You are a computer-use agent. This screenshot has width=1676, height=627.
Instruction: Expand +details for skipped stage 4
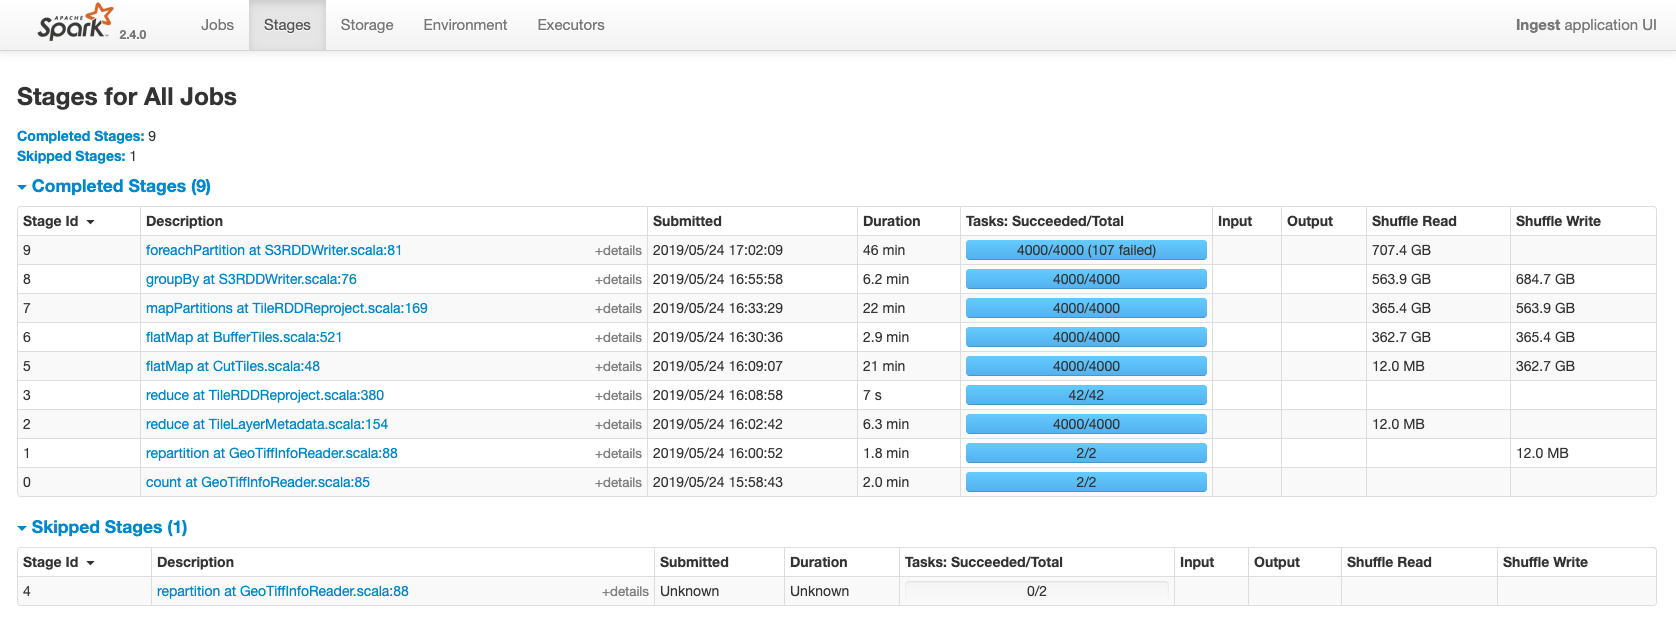[x=625, y=592]
